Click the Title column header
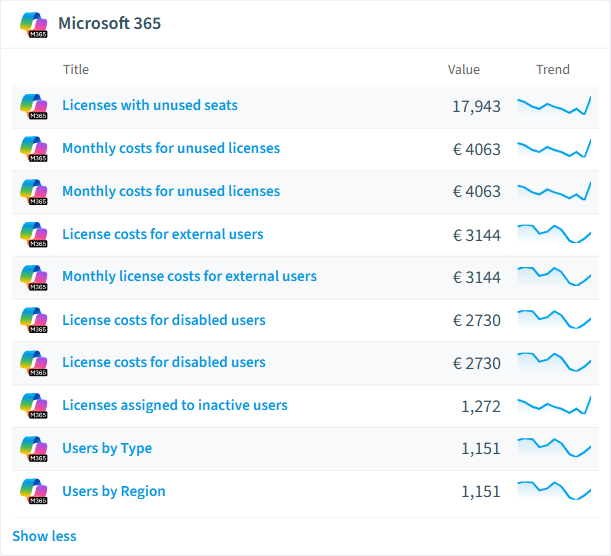This screenshot has width=611, height=556. (x=76, y=69)
